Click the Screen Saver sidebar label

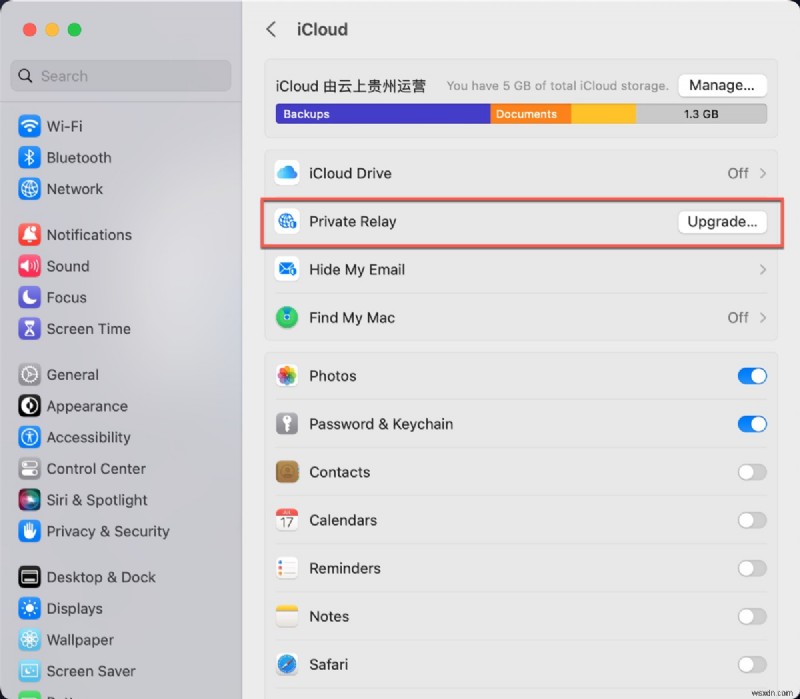click(91, 671)
